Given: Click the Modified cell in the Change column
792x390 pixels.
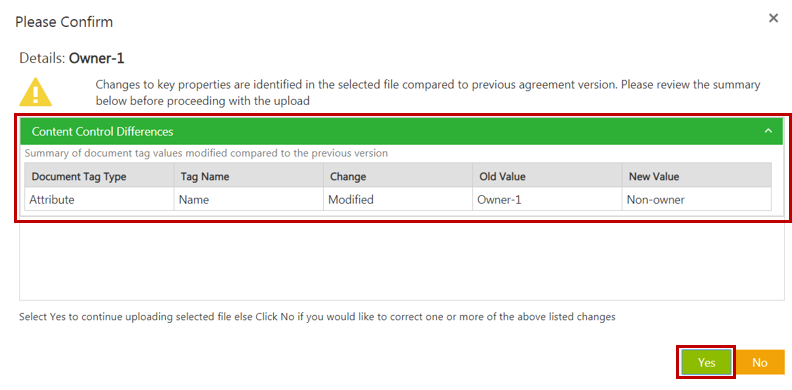Looking at the screenshot, I should click(x=398, y=200).
